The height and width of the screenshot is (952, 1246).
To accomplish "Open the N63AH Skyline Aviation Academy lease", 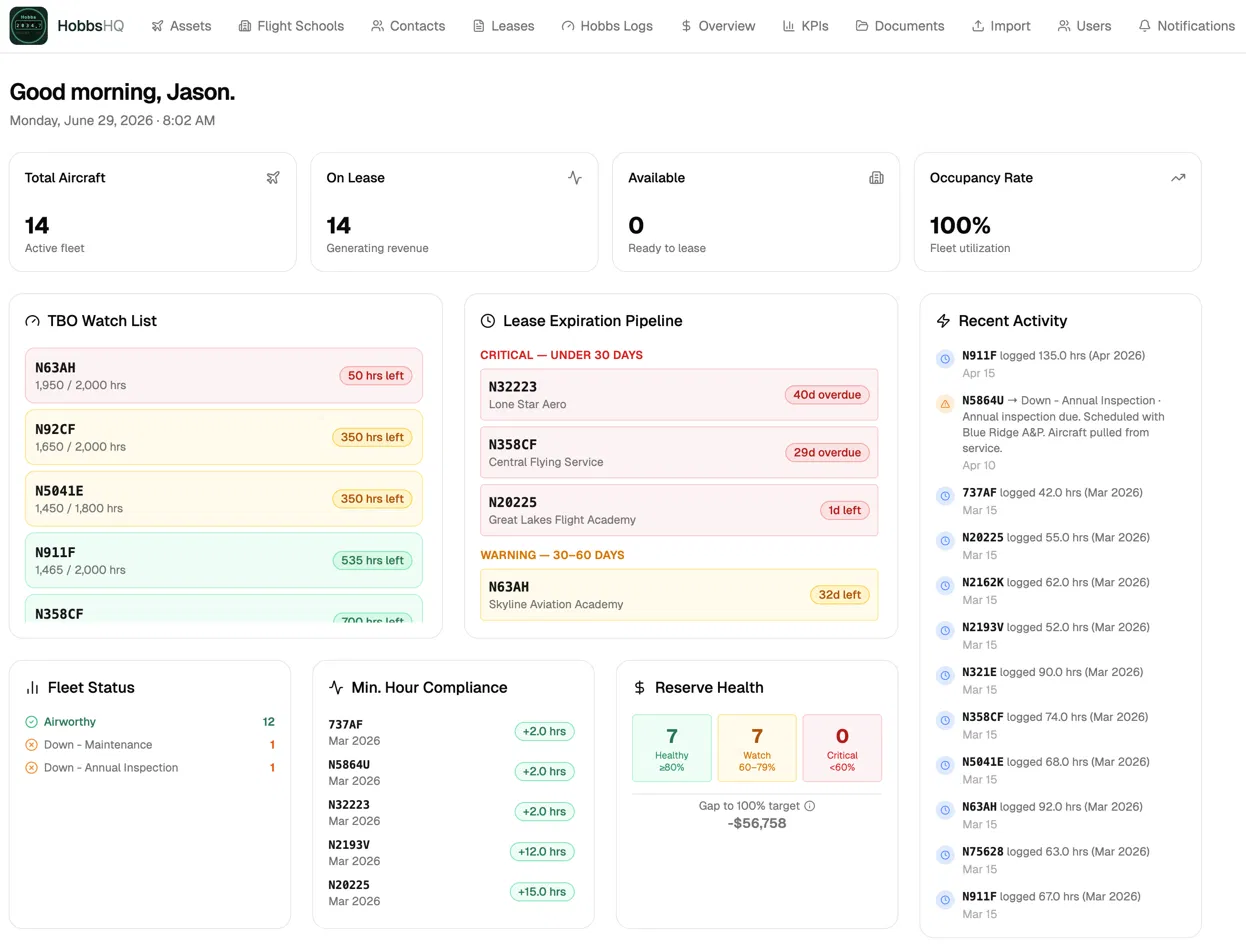I will coord(679,595).
